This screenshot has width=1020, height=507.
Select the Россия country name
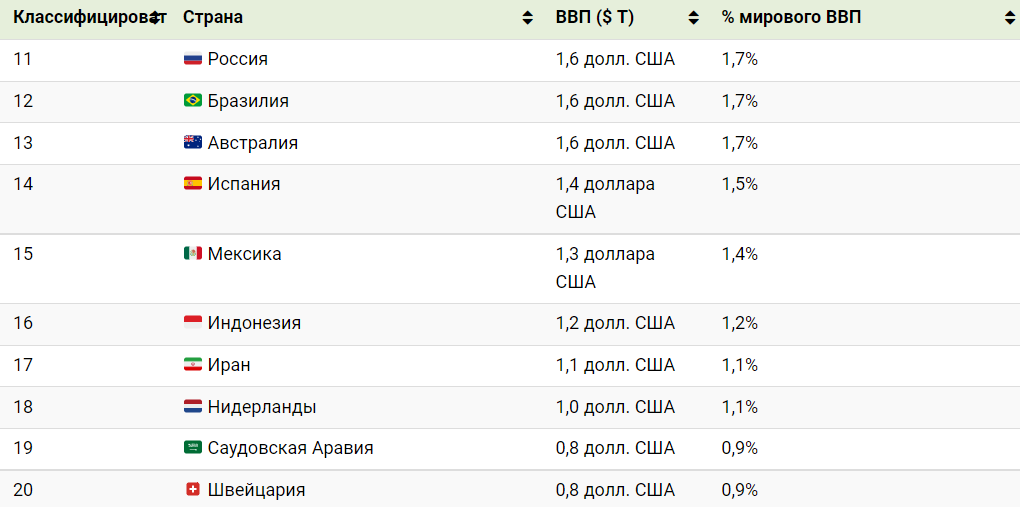point(238,59)
